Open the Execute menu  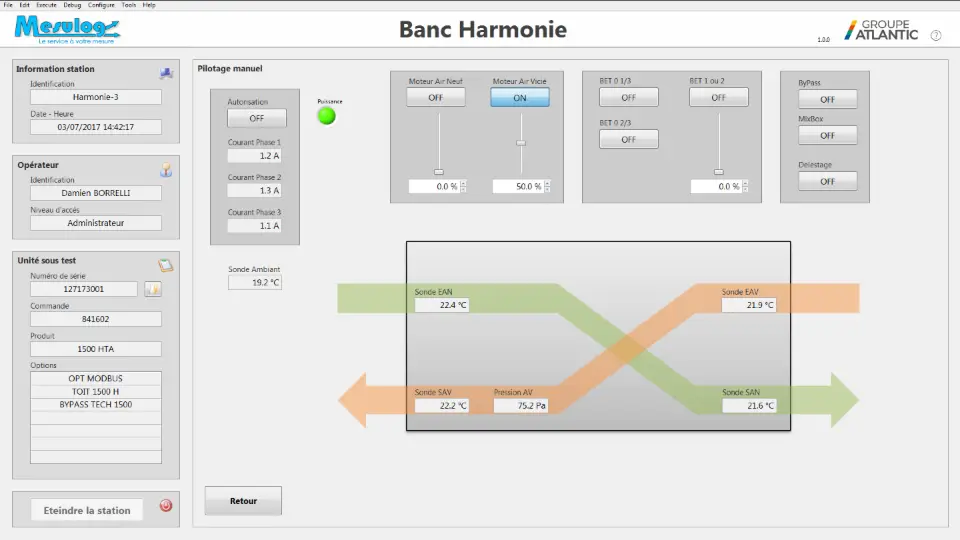pos(47,5)
